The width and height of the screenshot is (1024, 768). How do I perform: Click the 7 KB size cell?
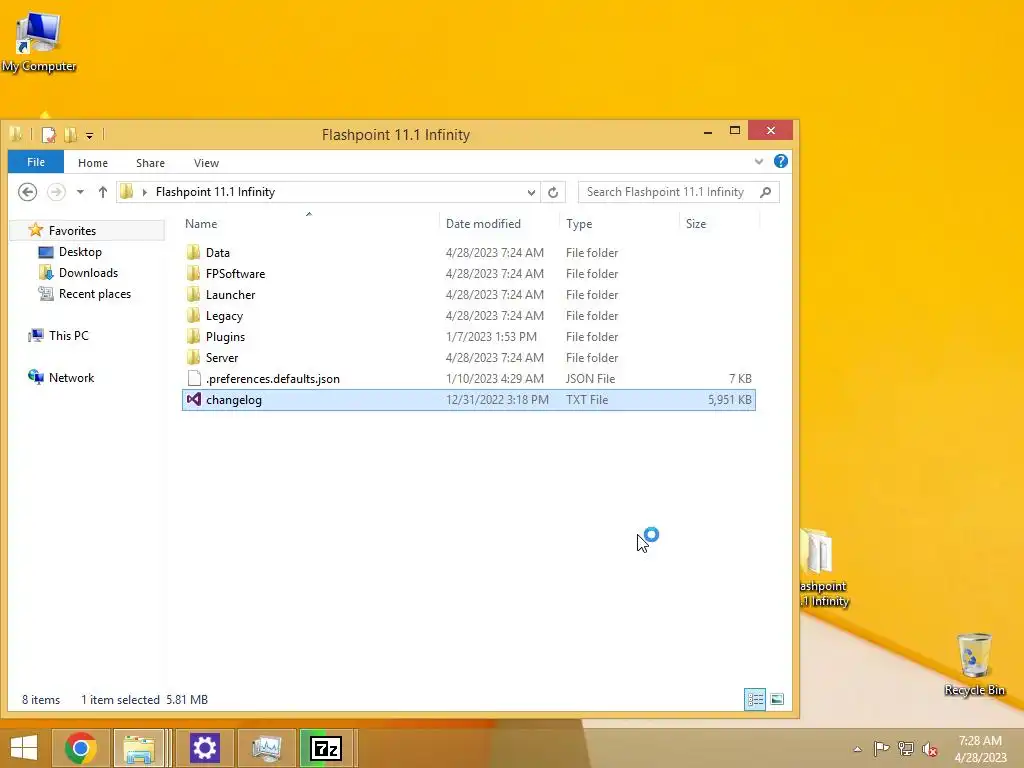point(741,379)
